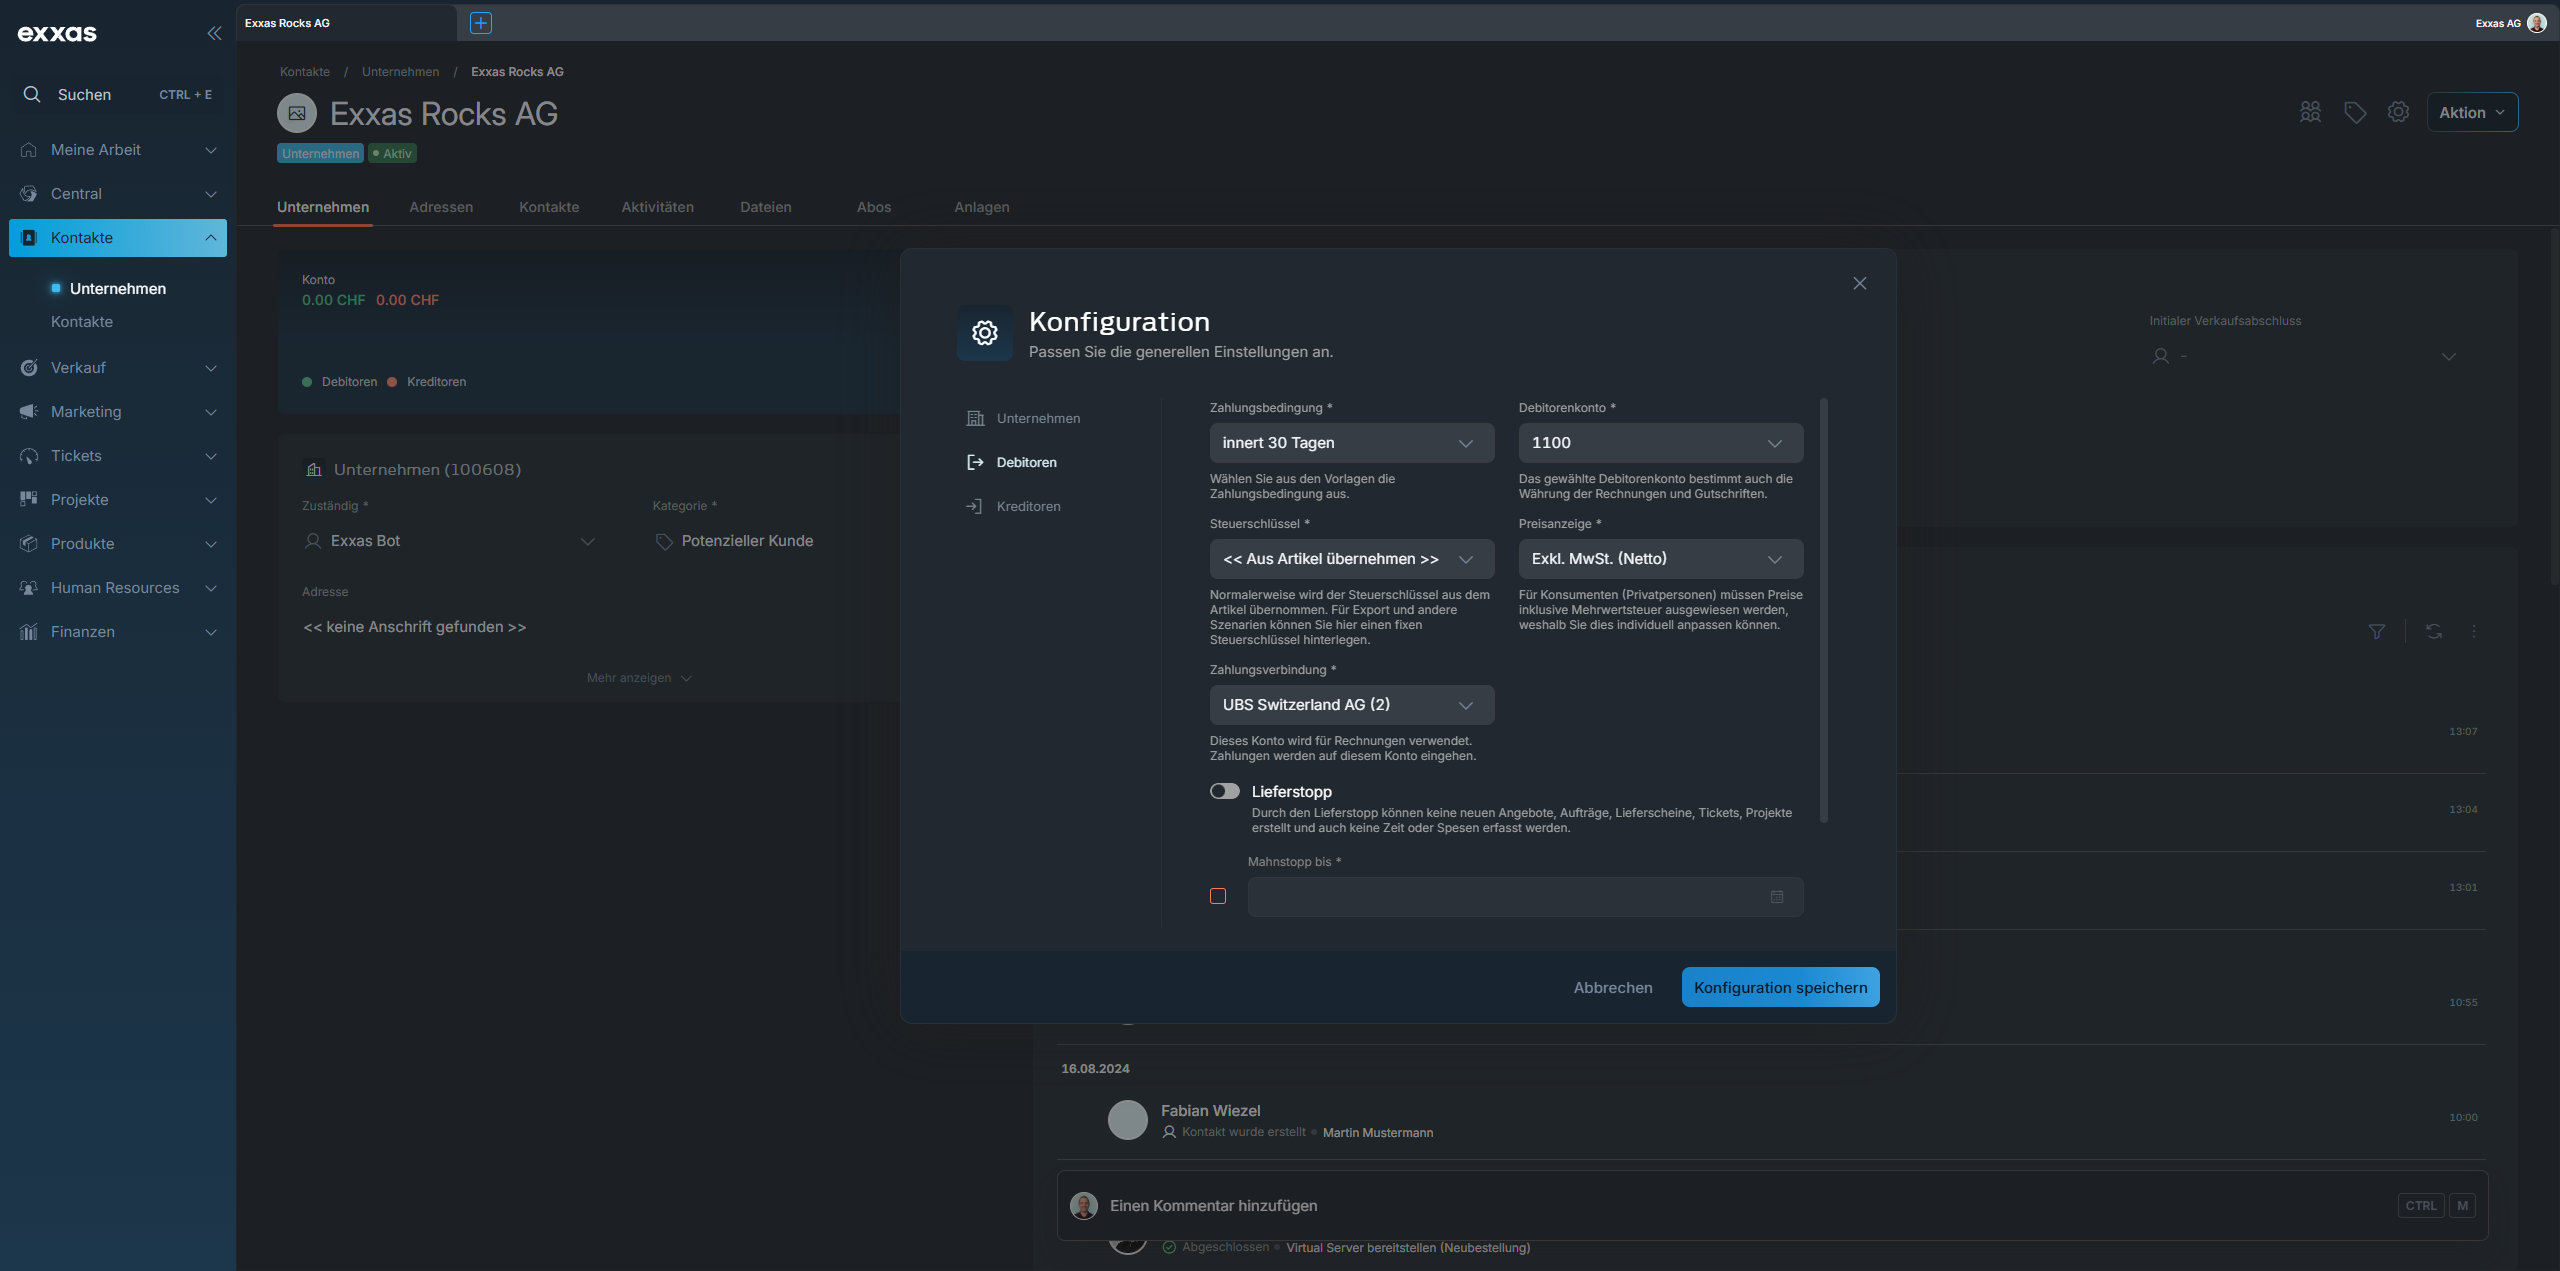The width and height of the screenshot is (2560, 1271).
Task: Click the filter icon in the activity list
Action: (x=2377, y=631)
